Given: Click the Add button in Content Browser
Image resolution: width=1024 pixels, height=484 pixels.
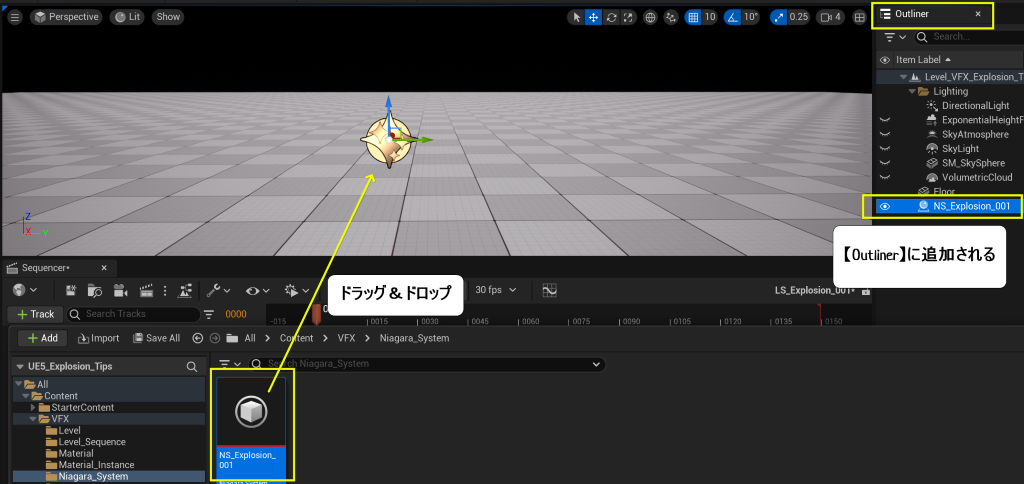Looking at the screenshot, I should pyautogui.click(x=42, y=338).
